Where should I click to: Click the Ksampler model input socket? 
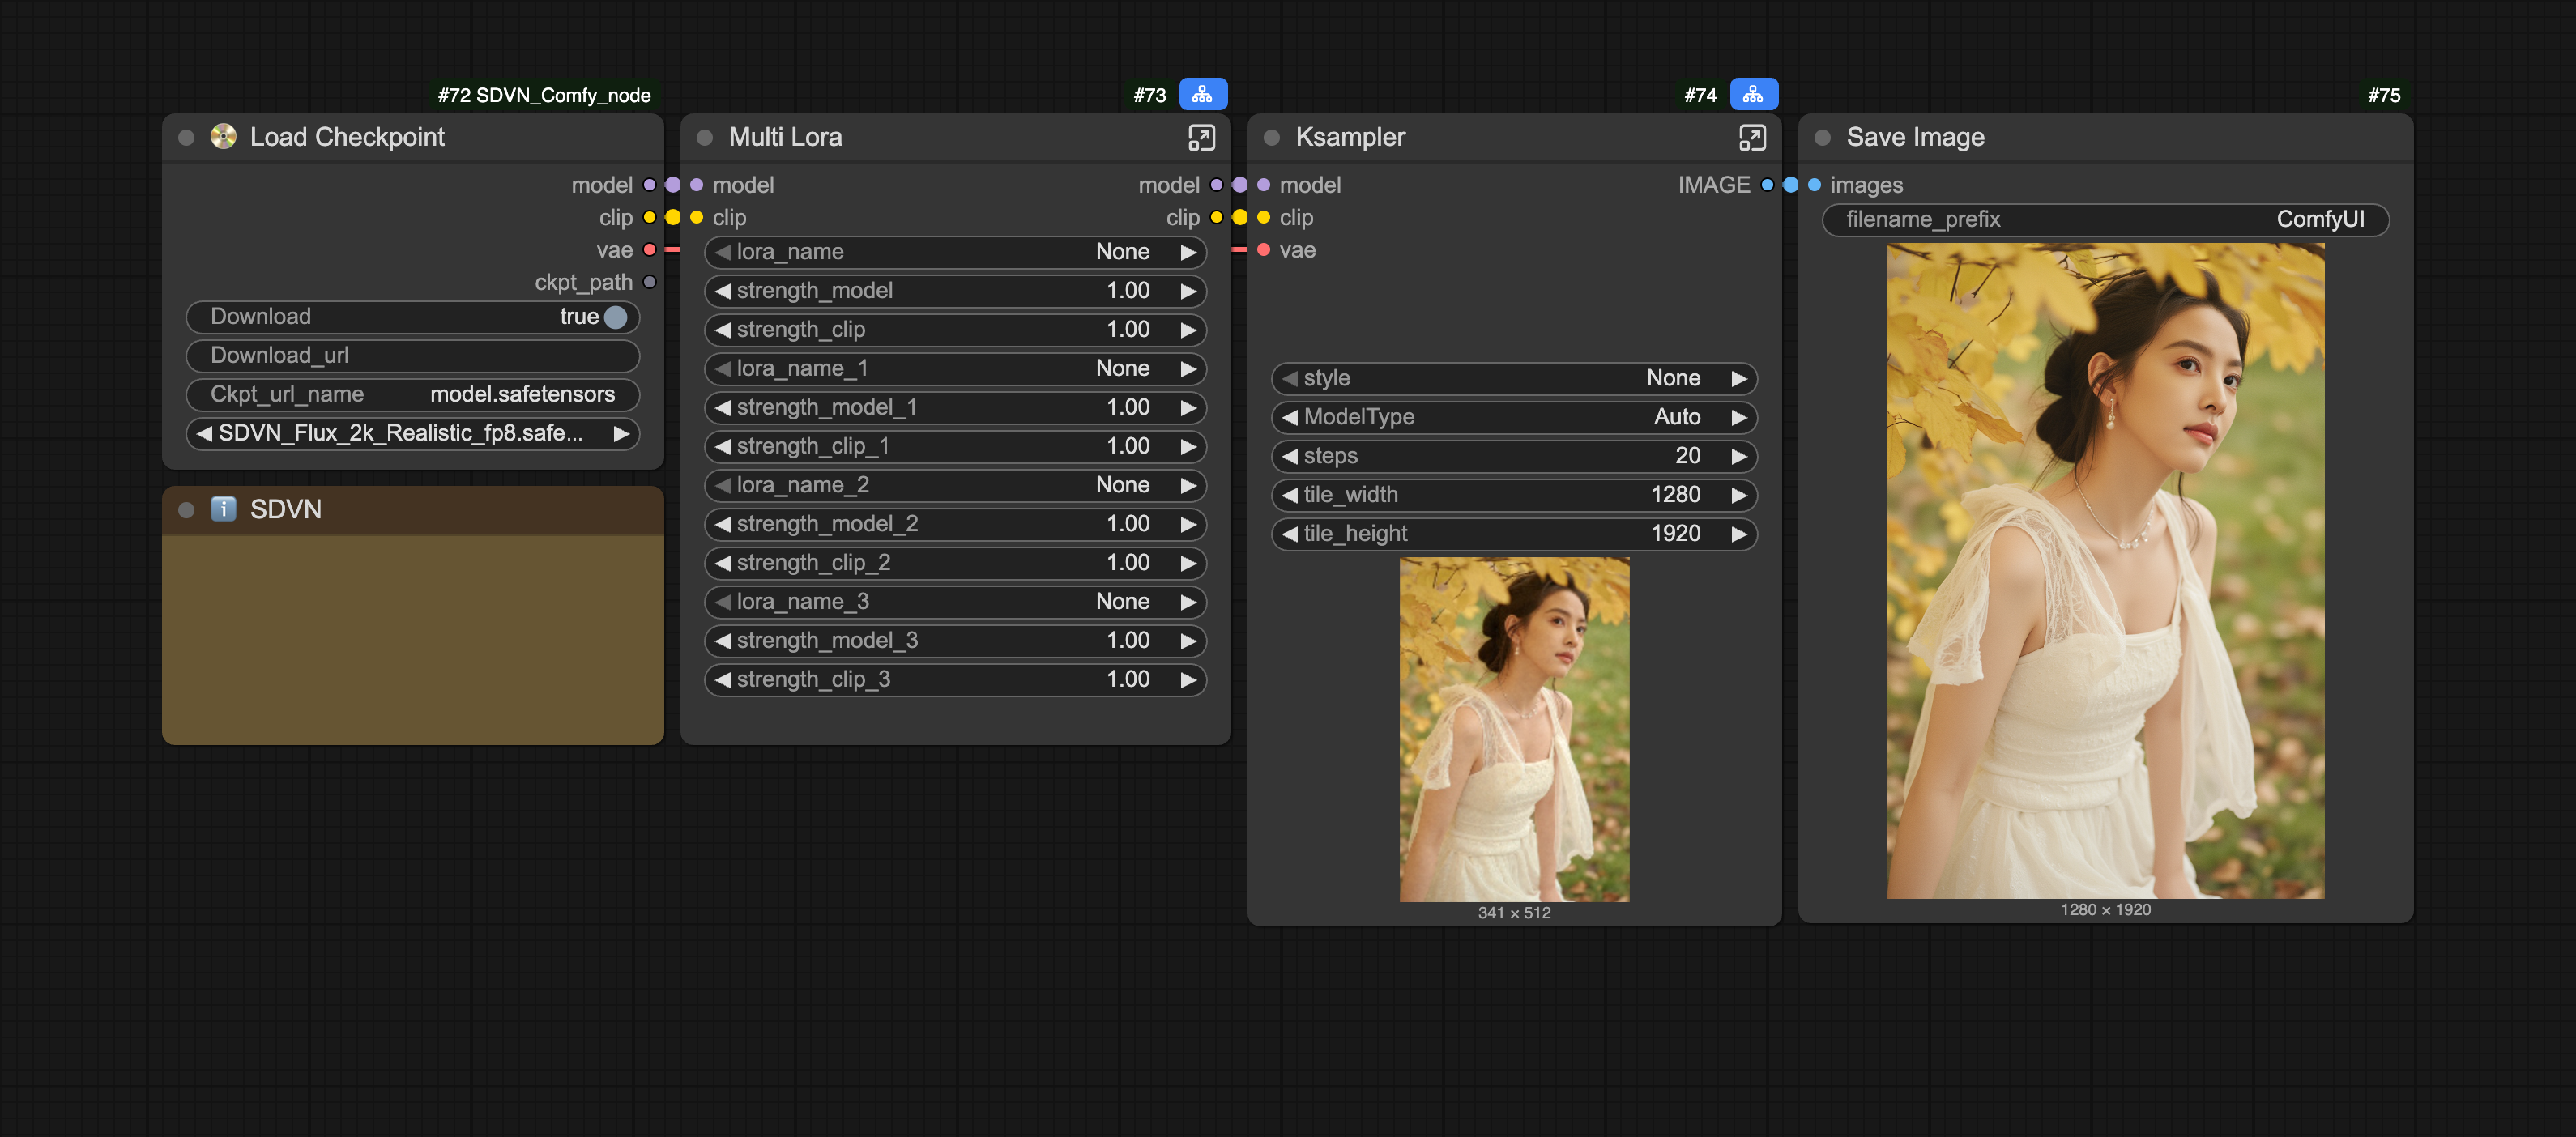1264,185
